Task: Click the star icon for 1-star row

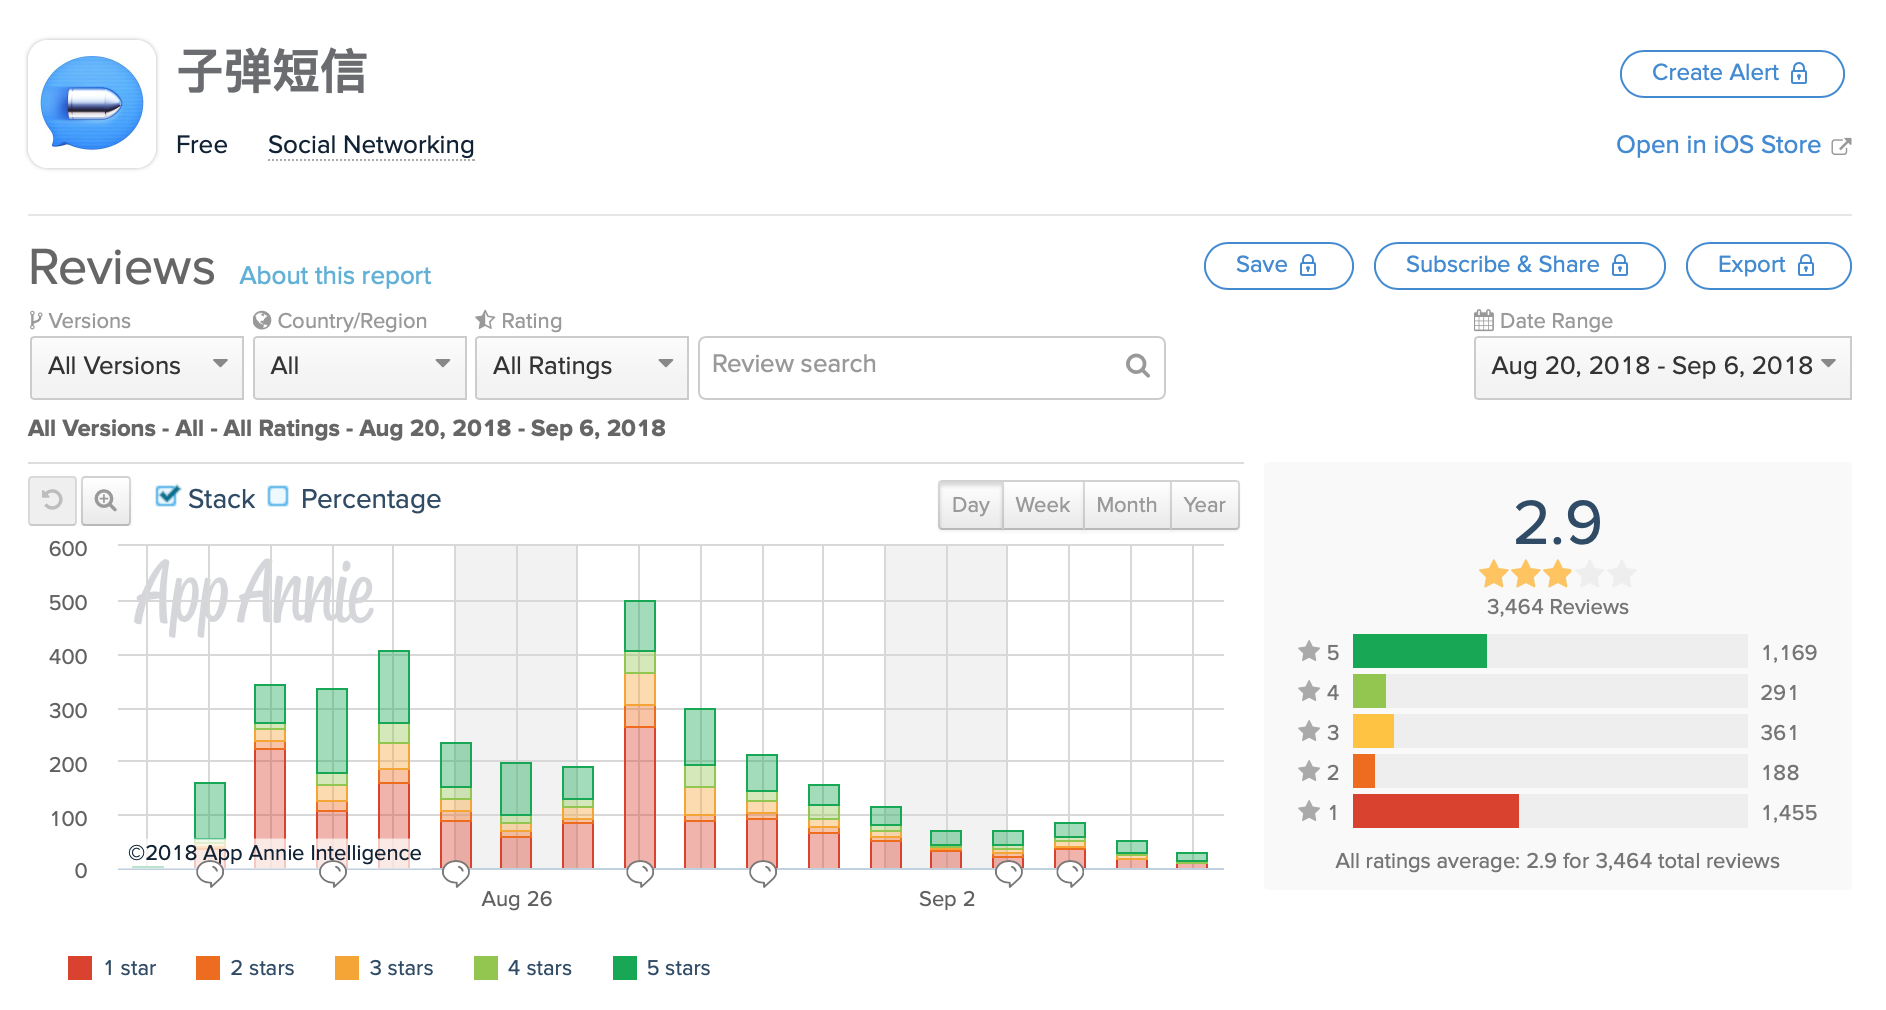Action: [1309, 812]
